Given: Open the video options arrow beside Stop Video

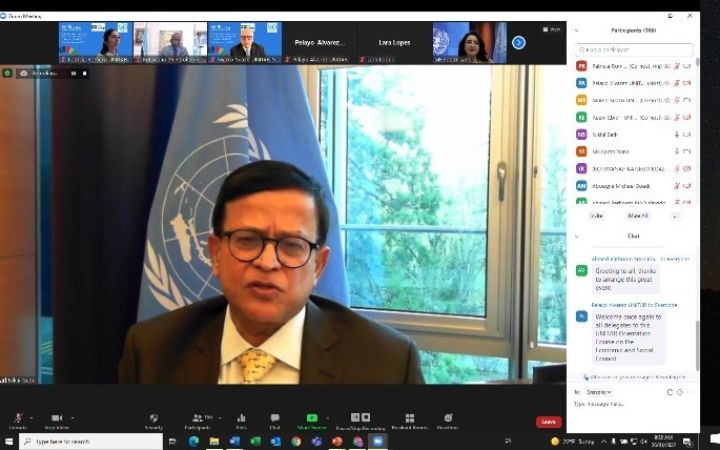Looking at the screenshot, I should [x=72, y=418].
